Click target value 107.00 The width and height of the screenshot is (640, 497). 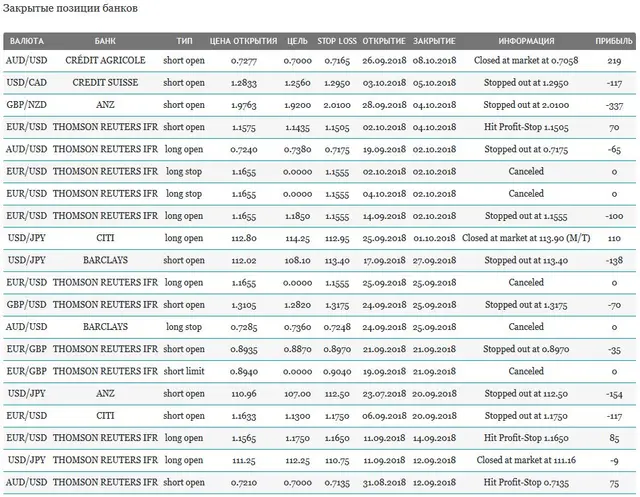(x=297, y=394)
